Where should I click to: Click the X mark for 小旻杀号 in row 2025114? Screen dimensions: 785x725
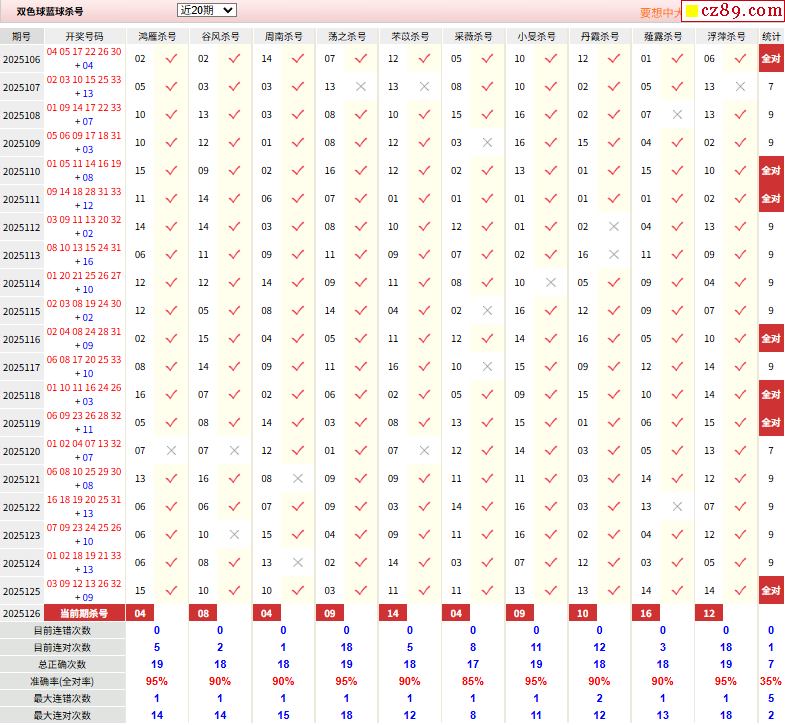point(551,283)
